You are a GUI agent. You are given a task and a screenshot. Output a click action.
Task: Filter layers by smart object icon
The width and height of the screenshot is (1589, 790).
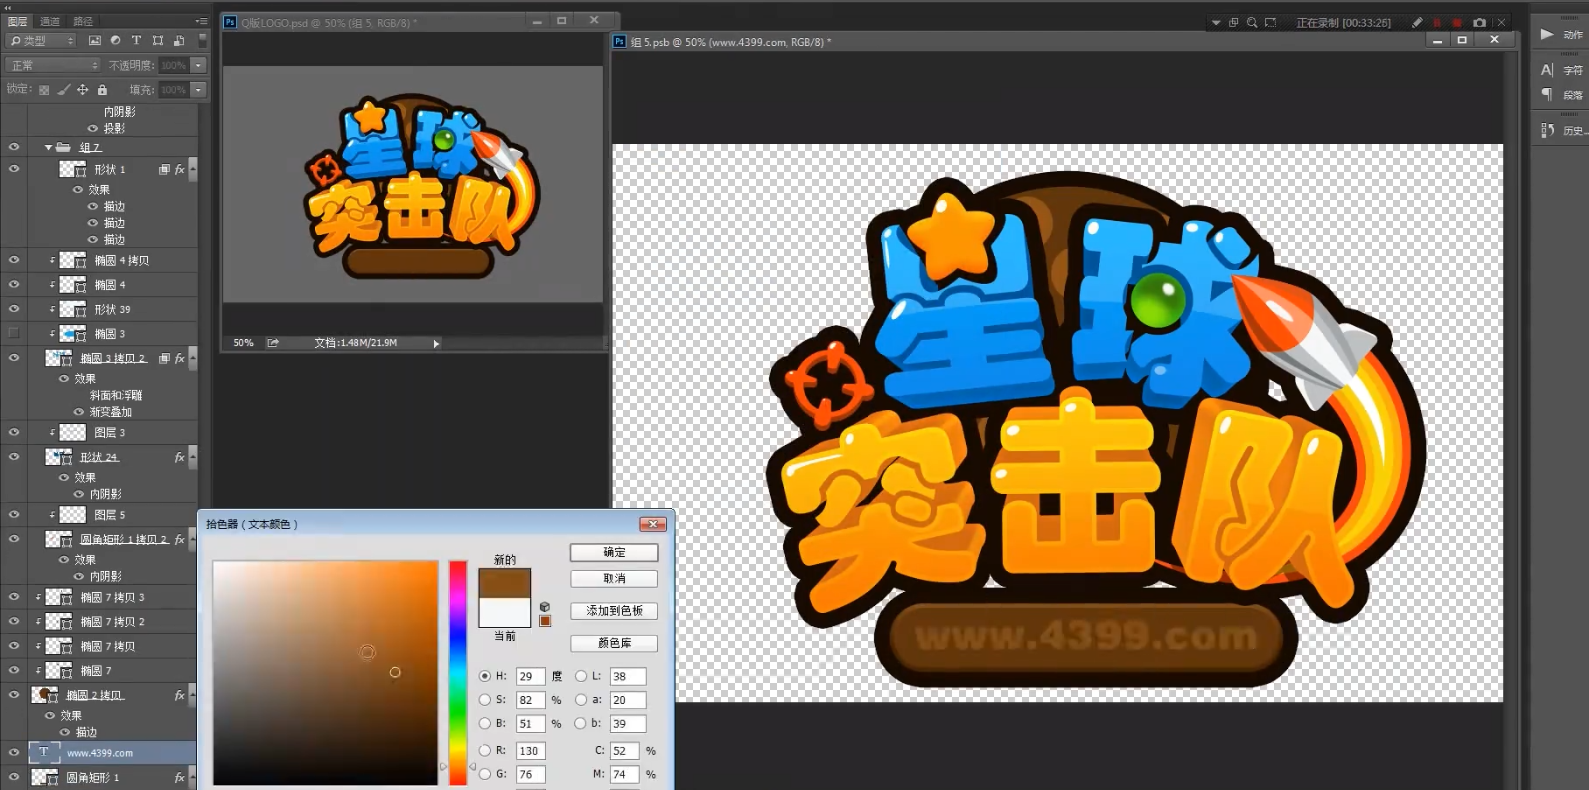click(x=178, y=41)
